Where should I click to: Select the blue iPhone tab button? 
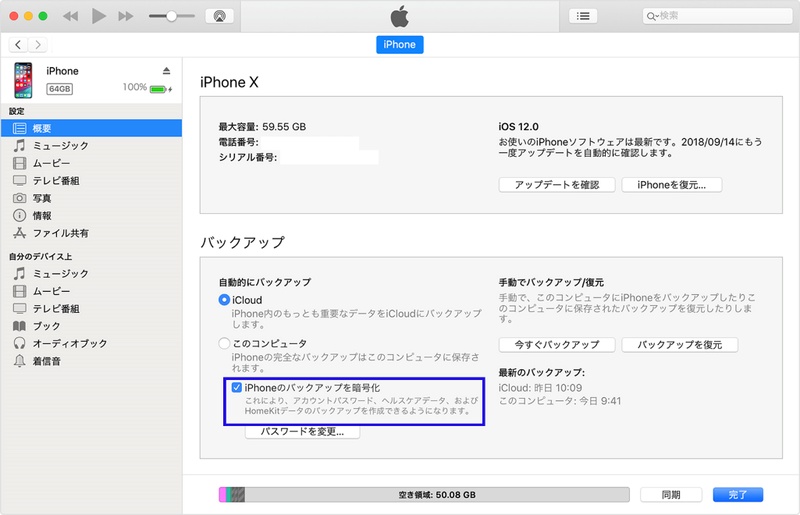pos(399,44)
